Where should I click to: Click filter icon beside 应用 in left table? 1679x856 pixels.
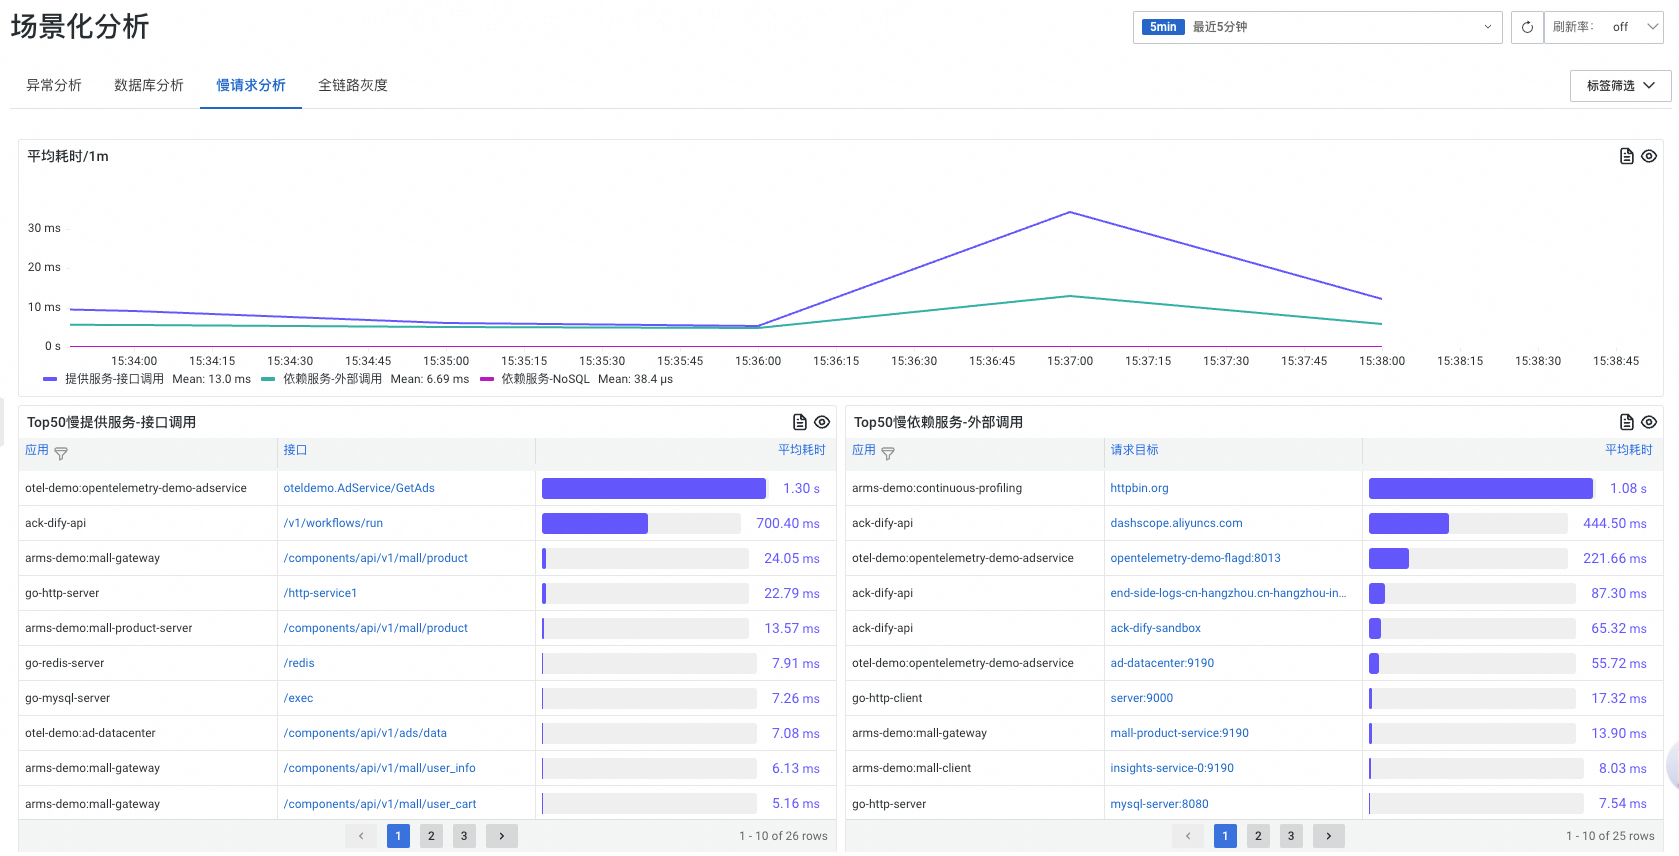[x=61, y=453]
